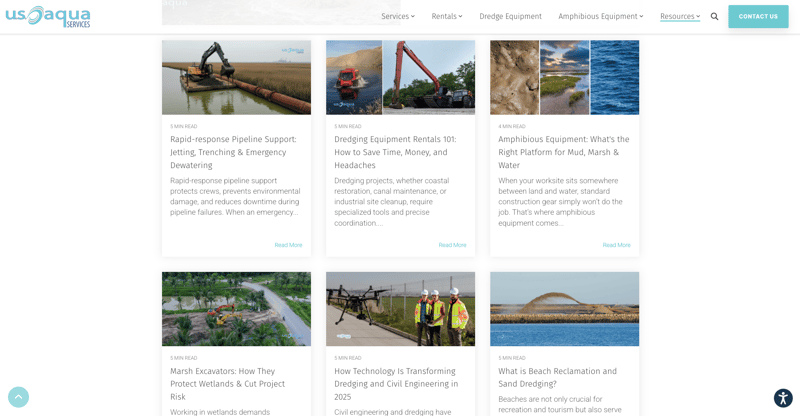Read More on Amphibious Equipment article
This screenshot has width=800, height=416.
(616, 245)
